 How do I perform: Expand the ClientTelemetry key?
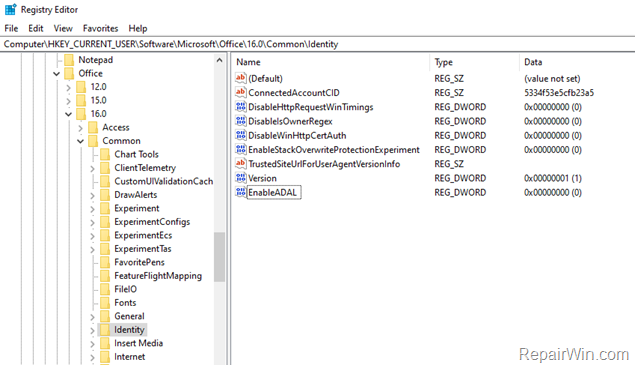coord(92,169)
